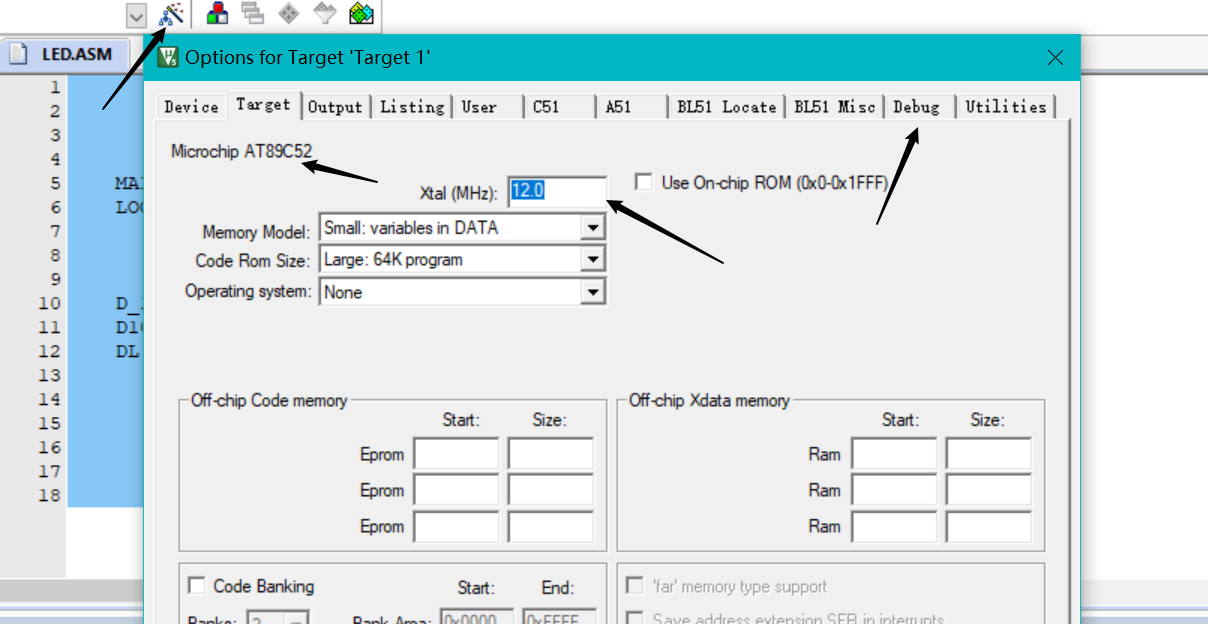Click the Xtal (MHz) input field

(557, 191)
